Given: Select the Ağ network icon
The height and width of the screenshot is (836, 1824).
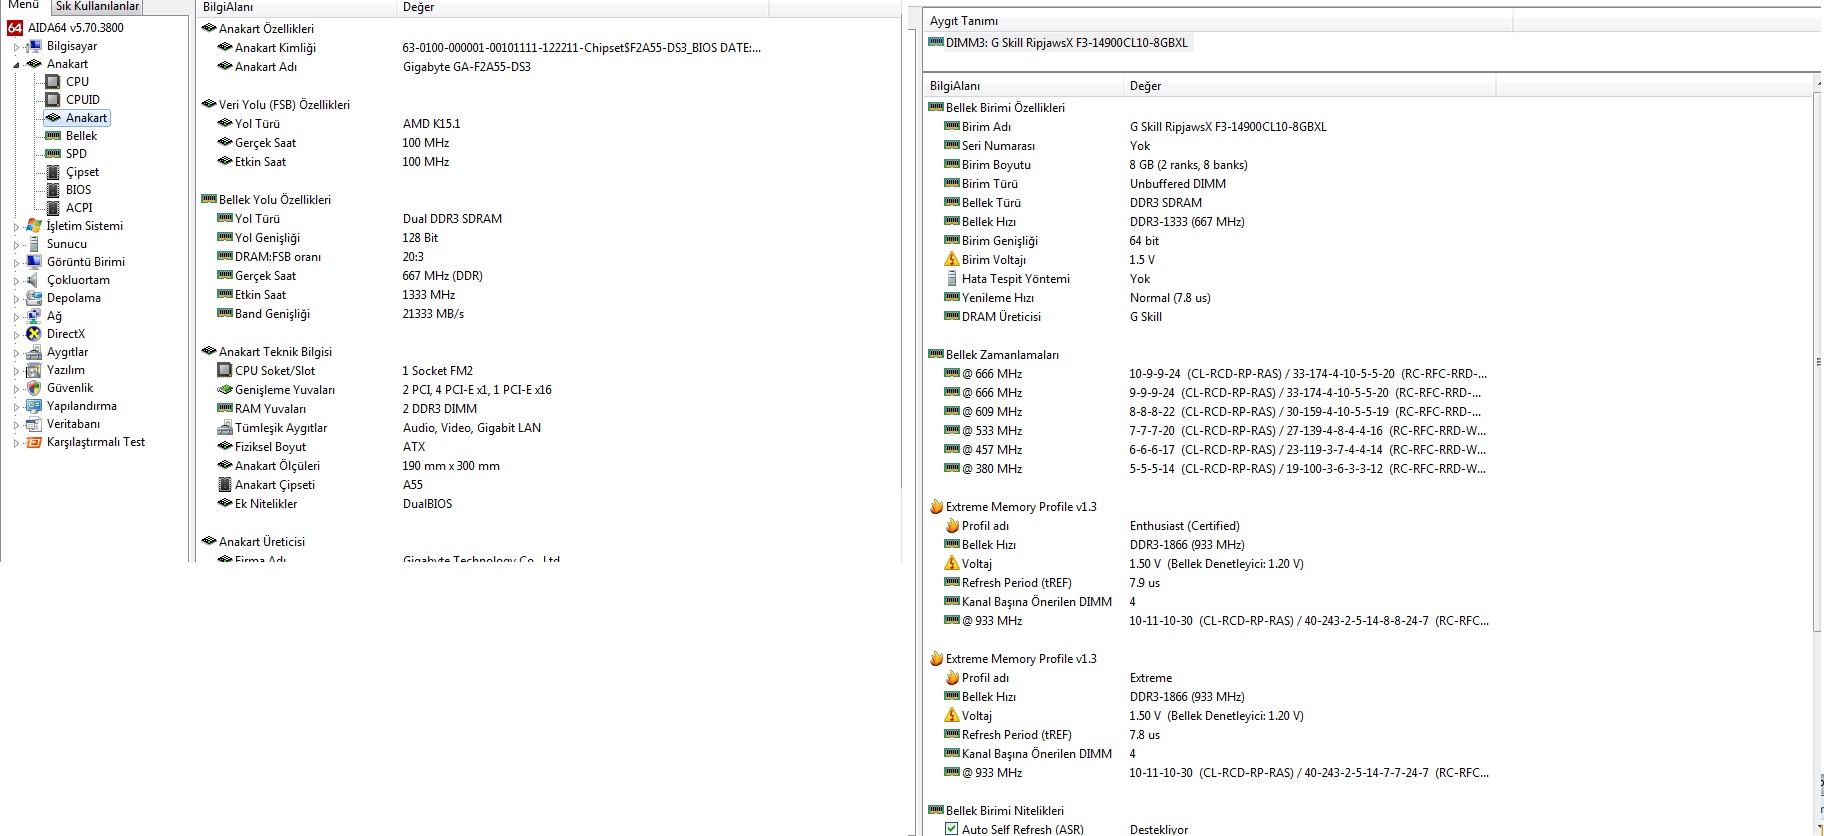Looking at the screenshot, I should coord(34,316).
